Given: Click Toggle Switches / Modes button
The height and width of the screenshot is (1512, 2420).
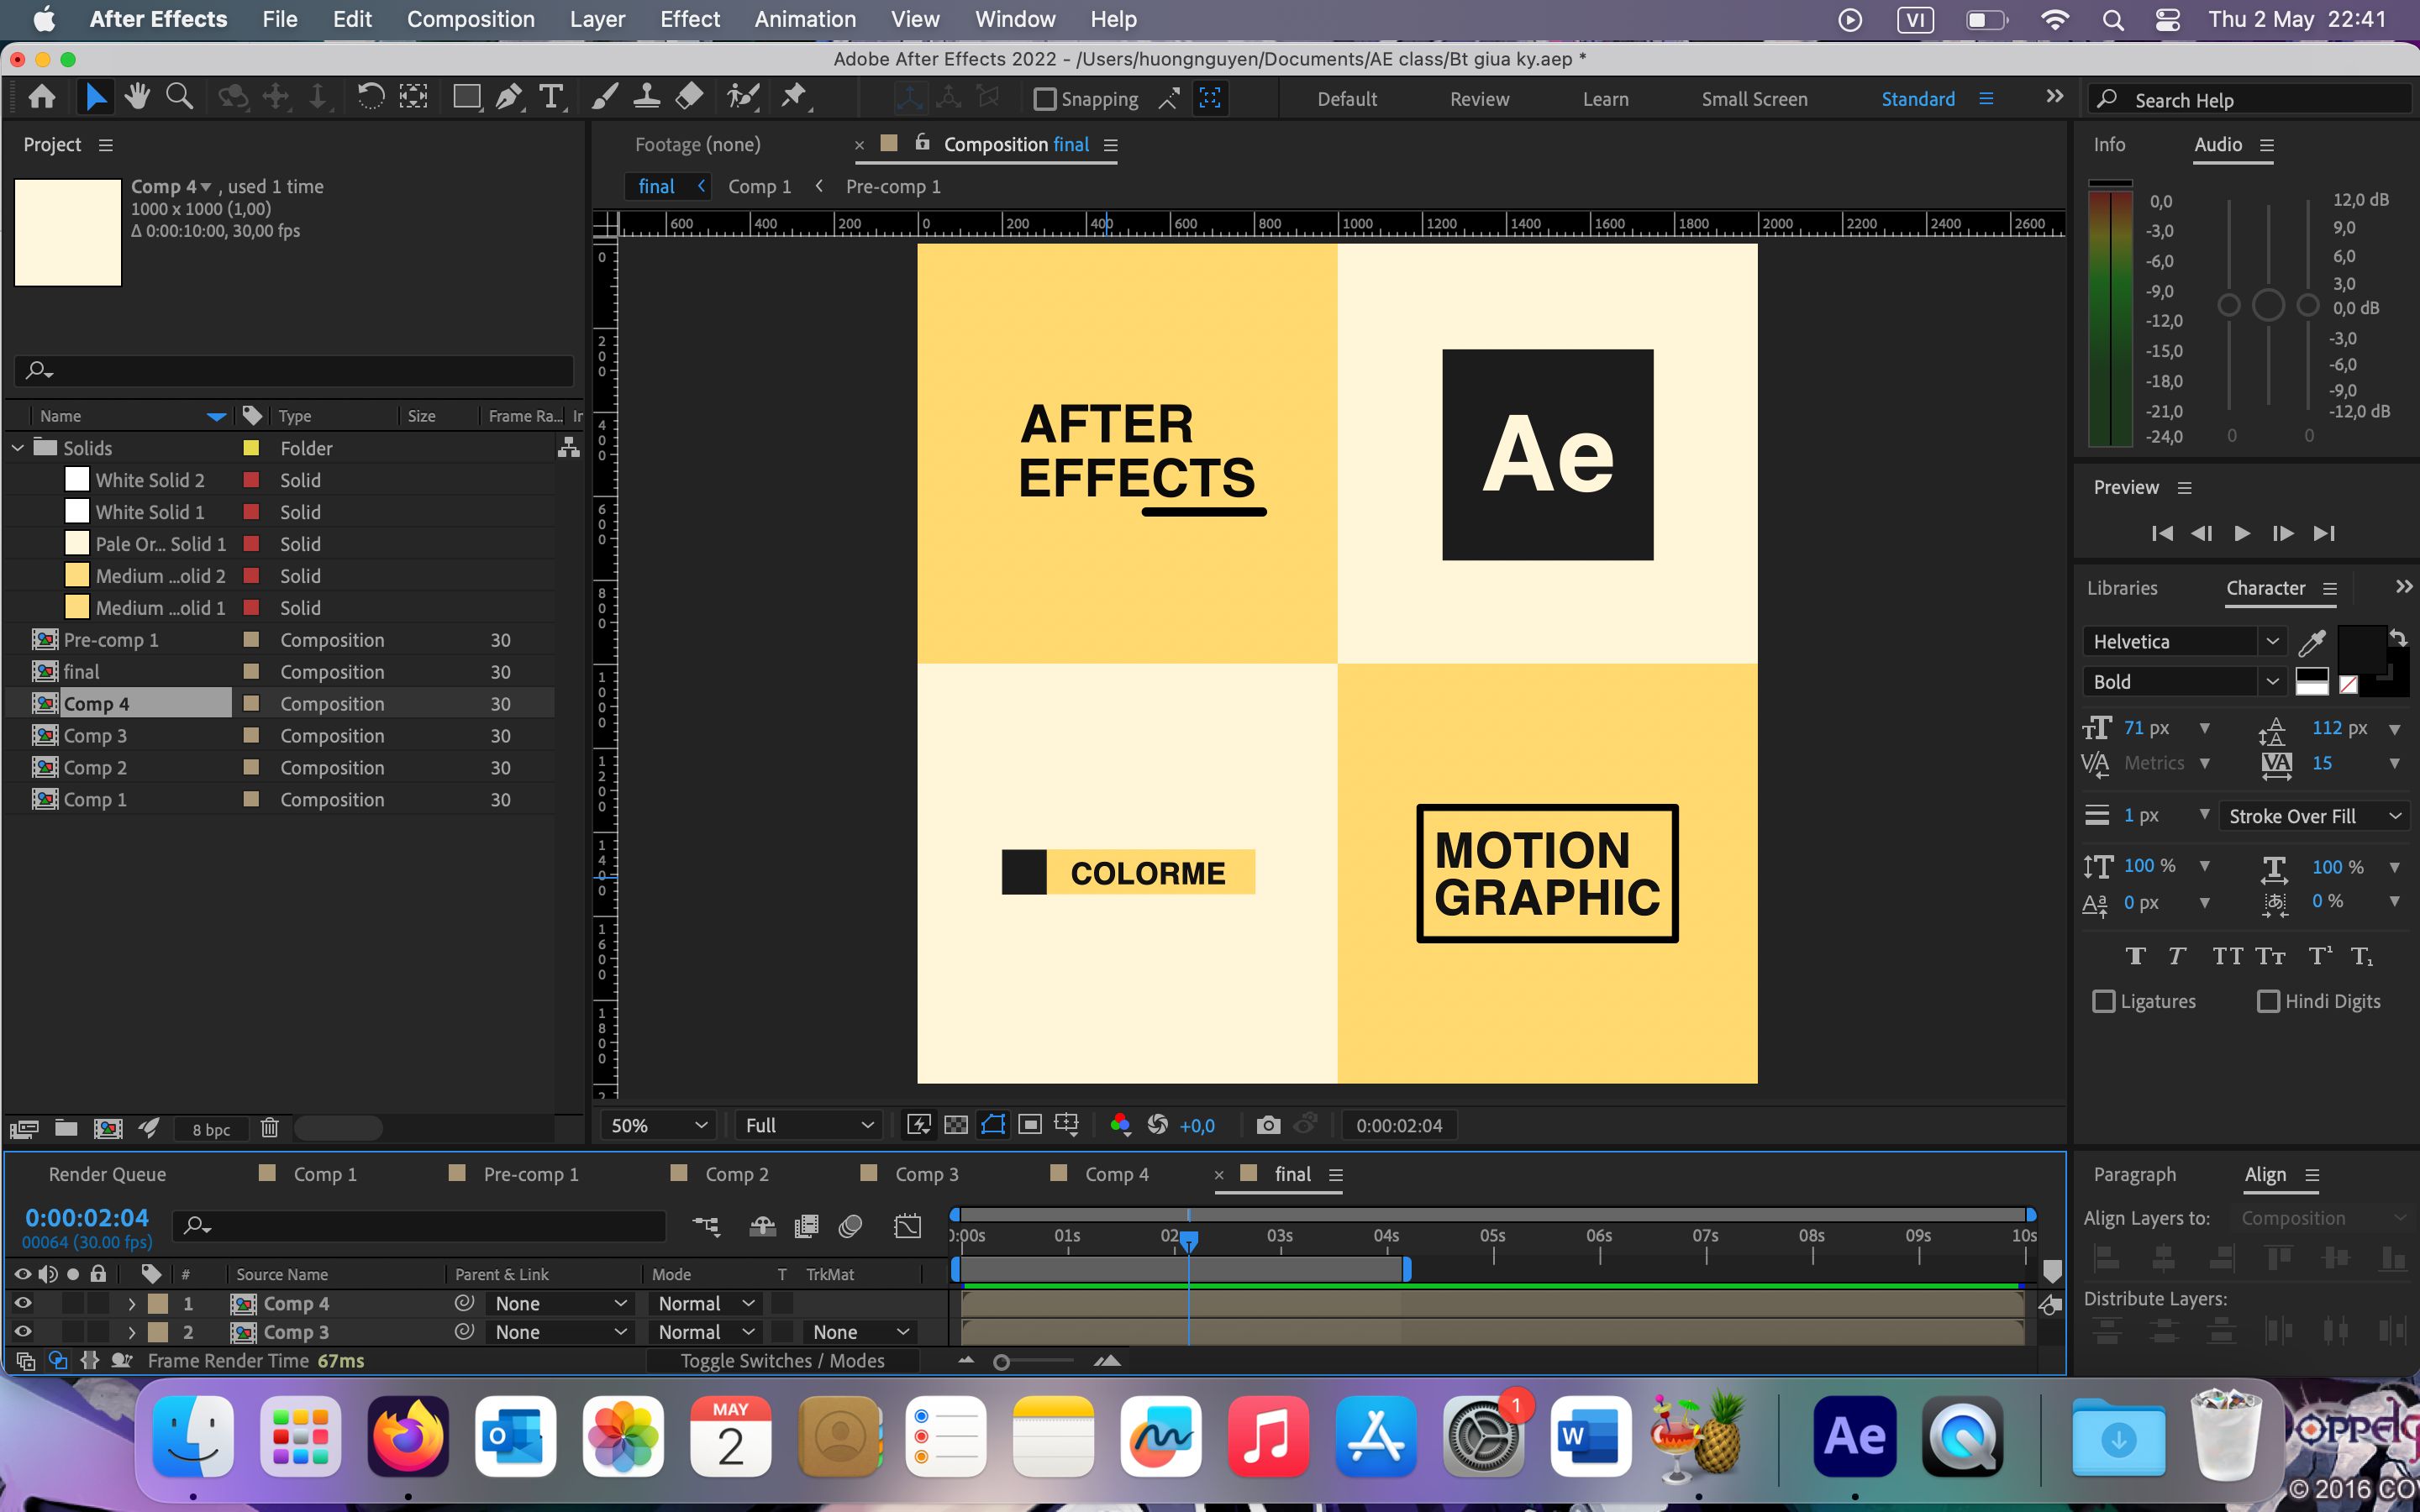Looking at the screenshot, I should pos(782,1360).
